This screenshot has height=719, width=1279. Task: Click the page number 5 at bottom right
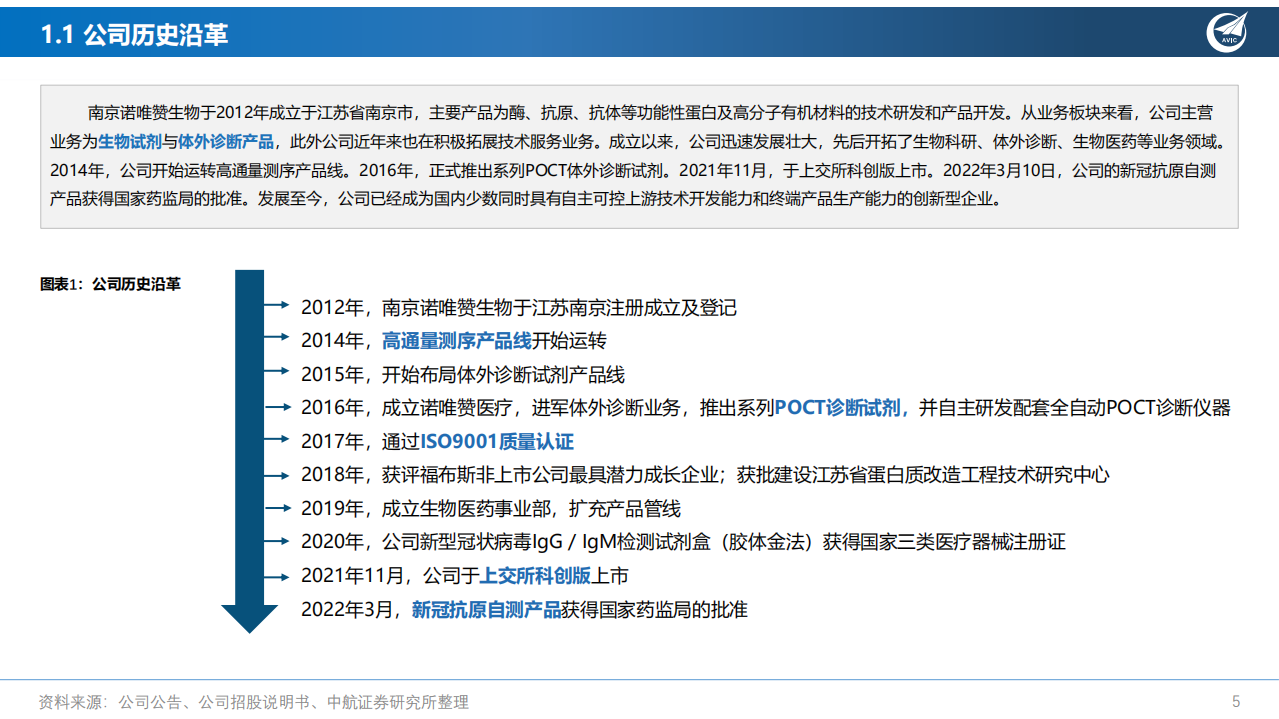click(x=1235, y=703)
